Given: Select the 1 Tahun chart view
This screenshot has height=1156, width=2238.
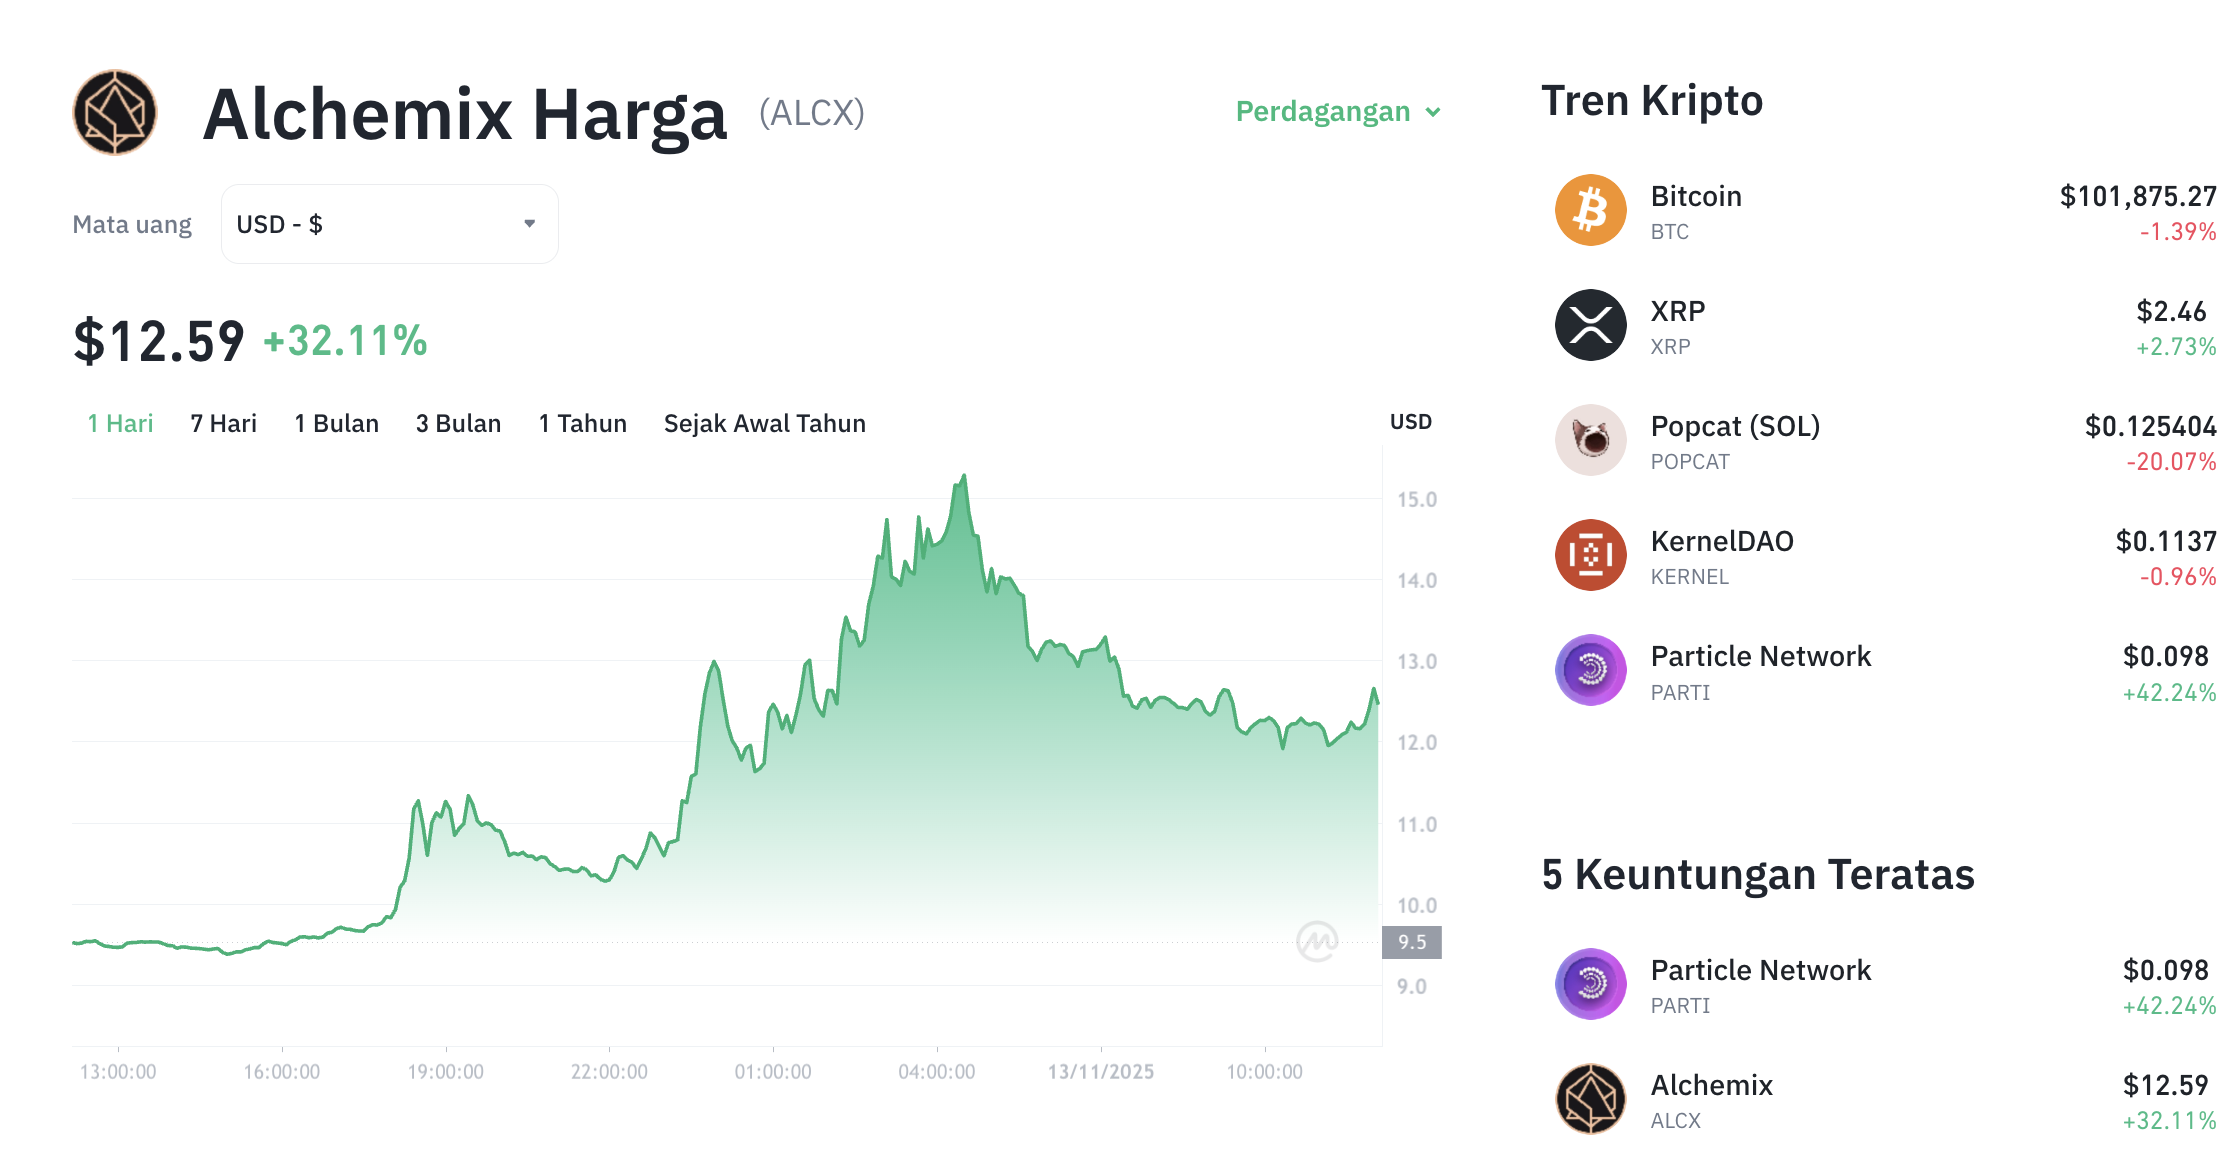Looking at the screenshot, I should pyautogui.click(x=582, y=423).
